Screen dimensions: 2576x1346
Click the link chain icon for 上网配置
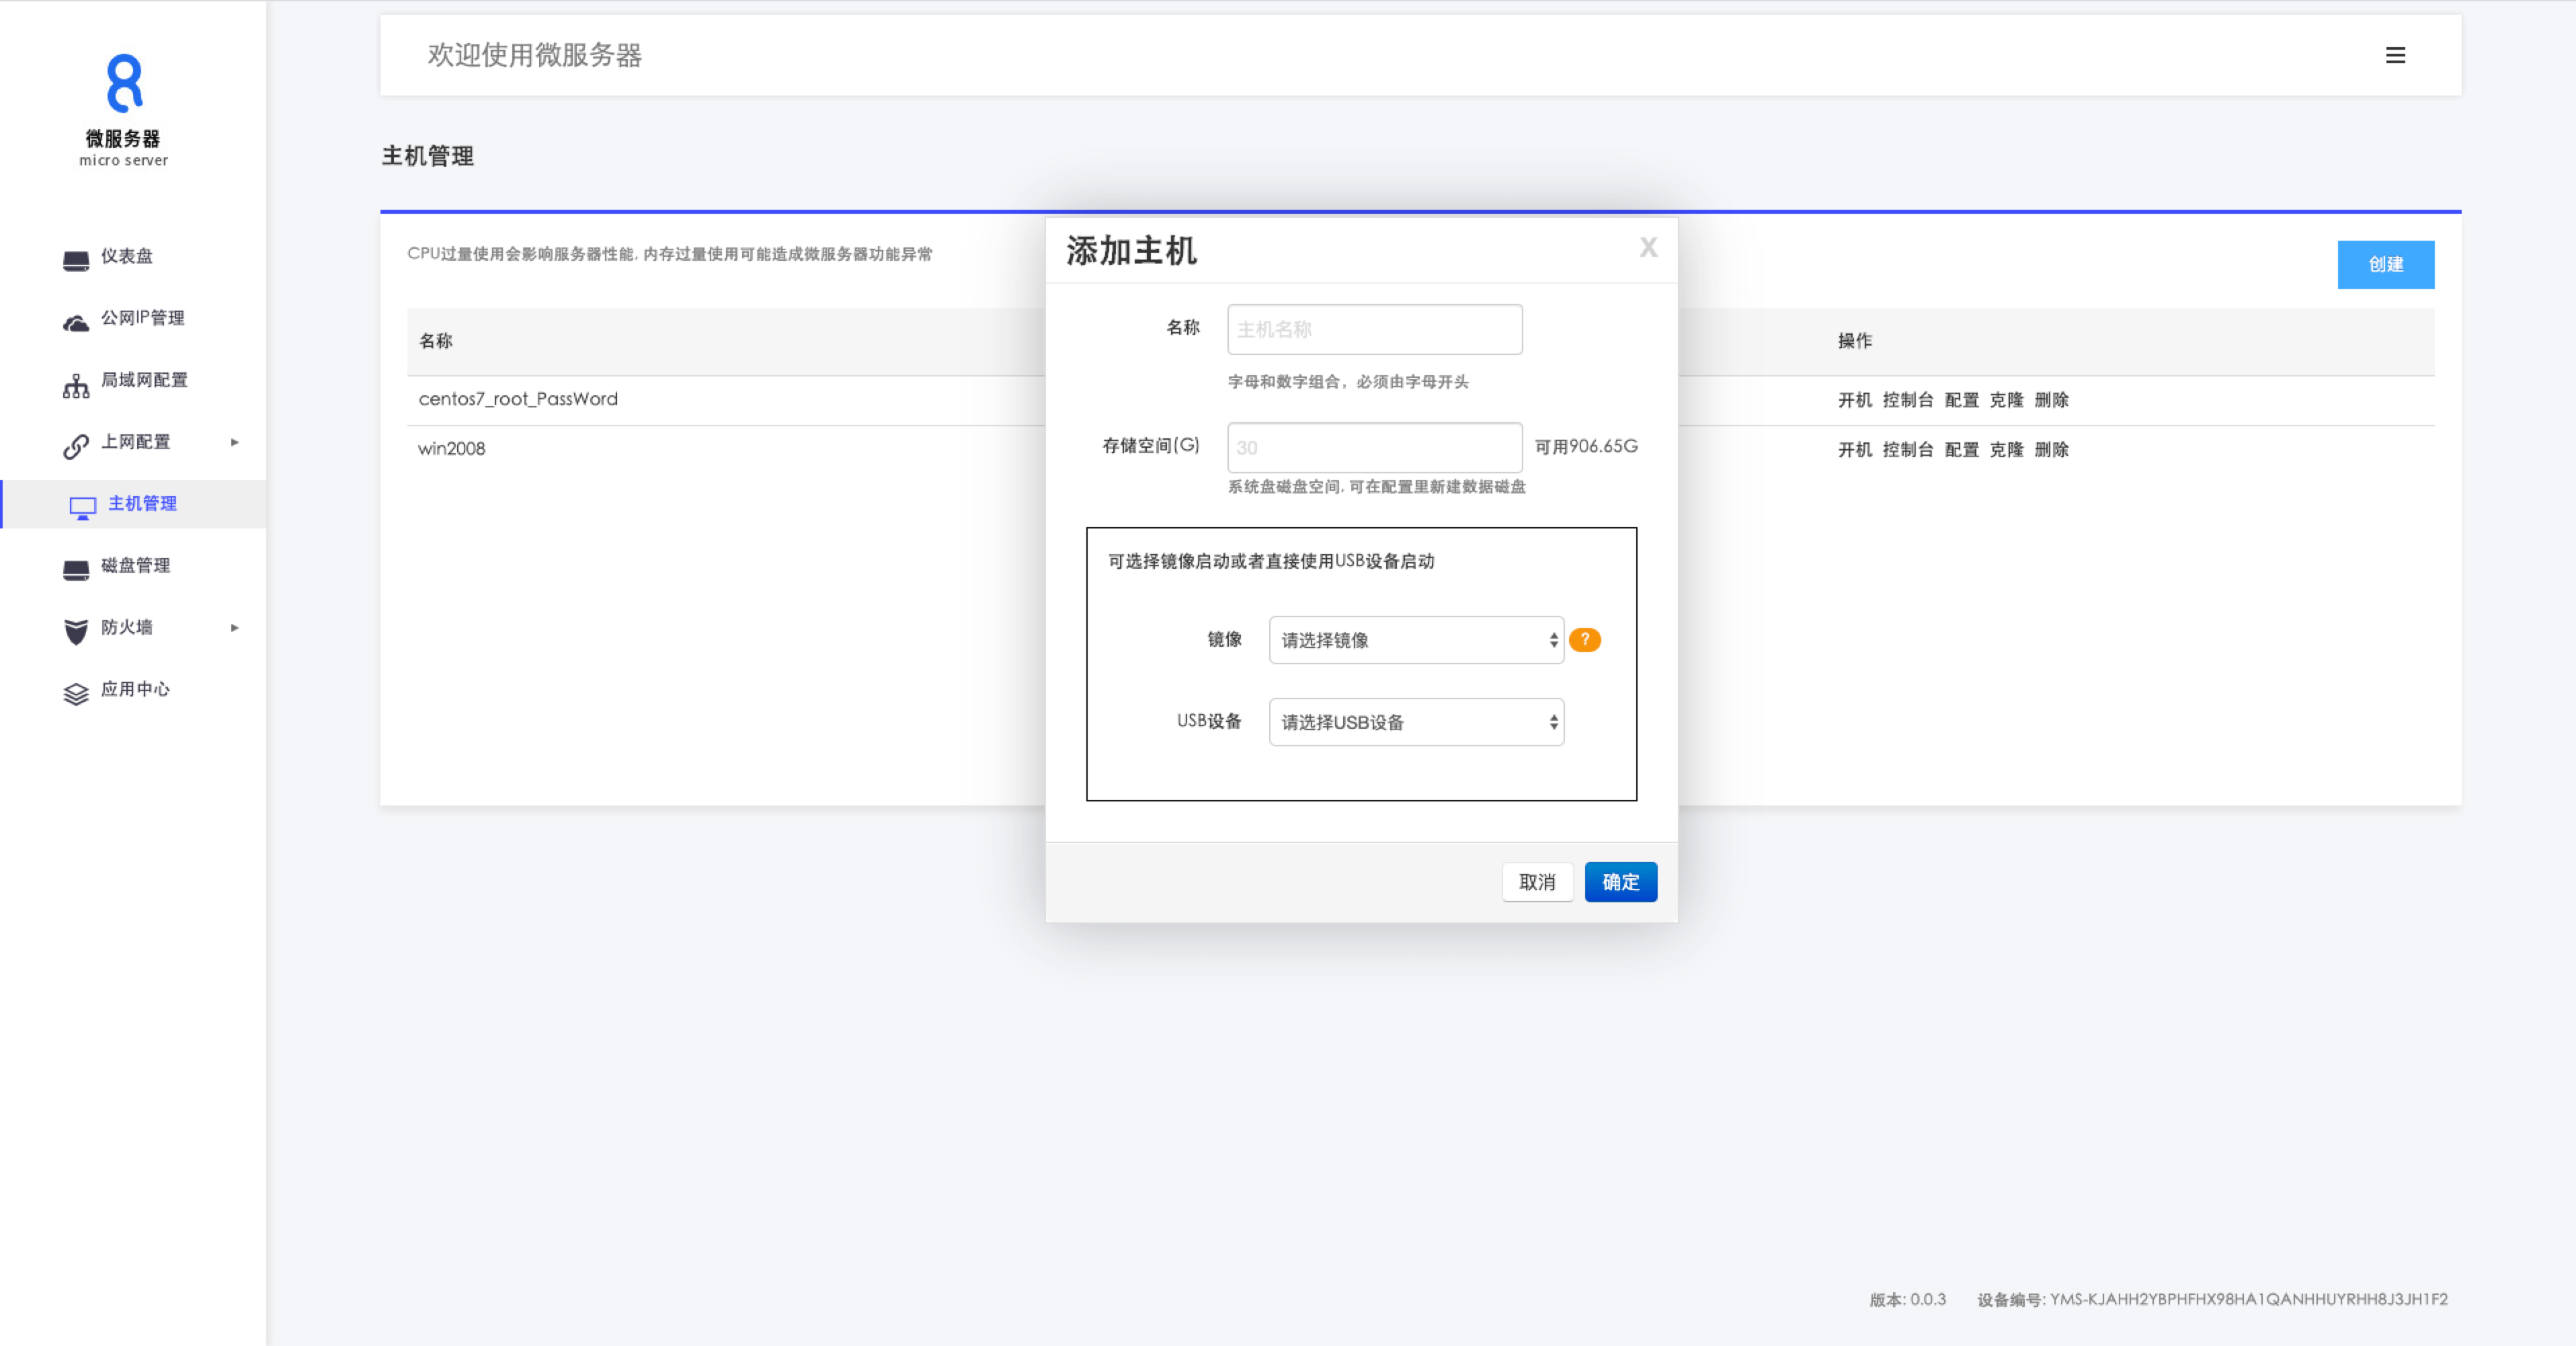(76, 446)
